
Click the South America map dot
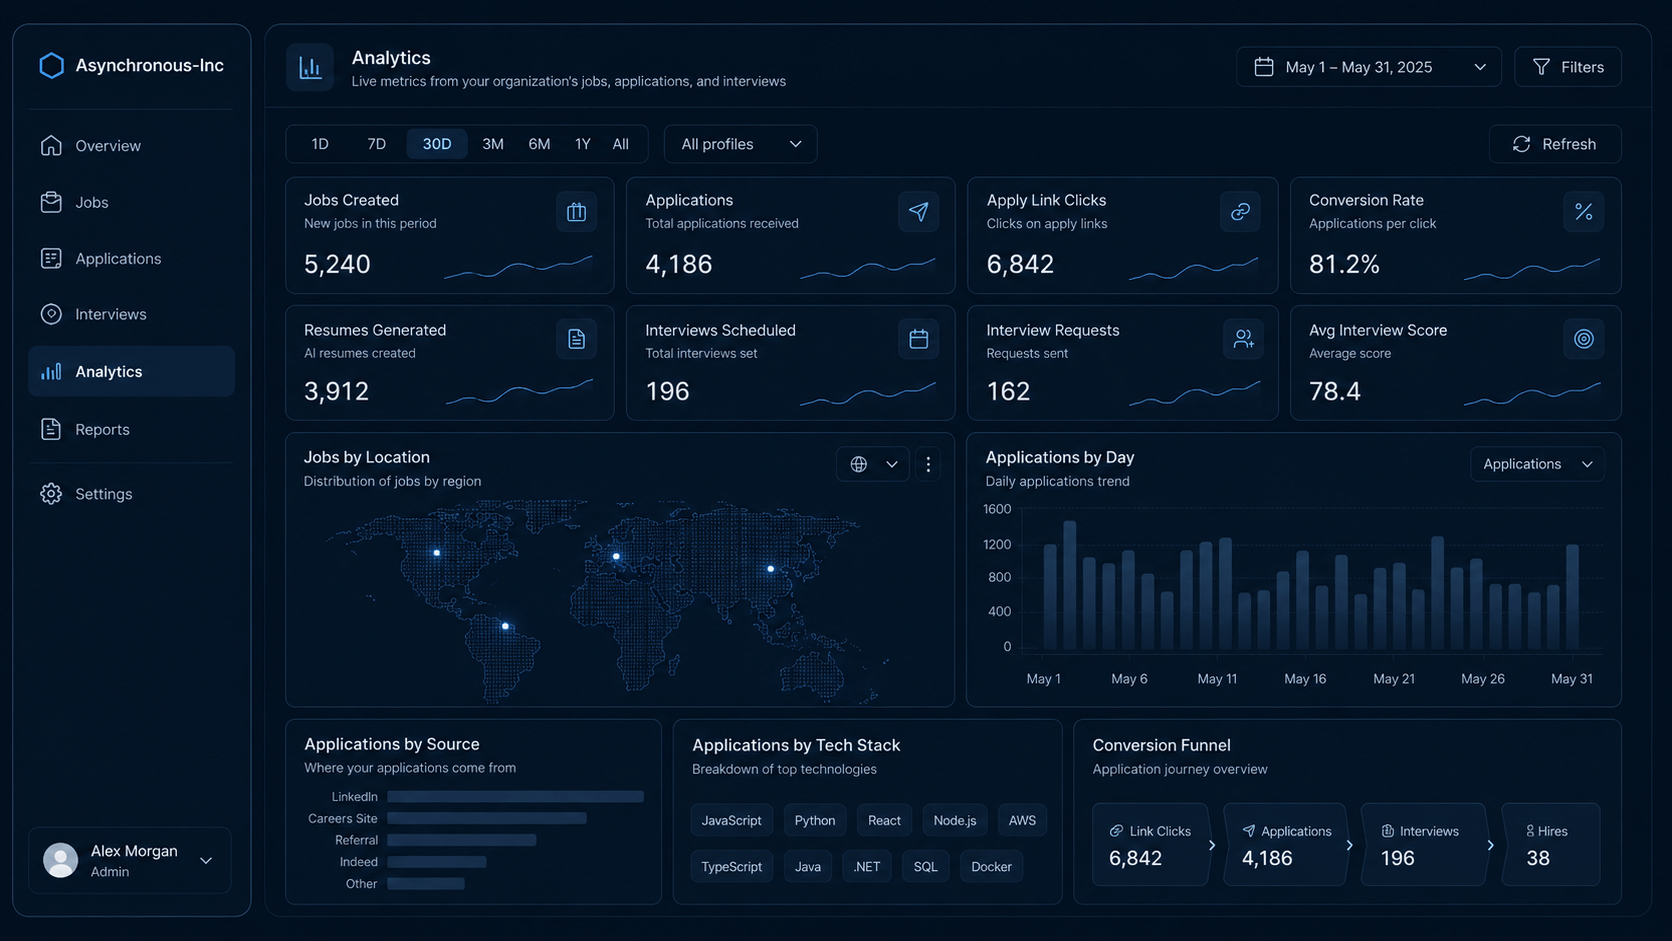[505, 626]
